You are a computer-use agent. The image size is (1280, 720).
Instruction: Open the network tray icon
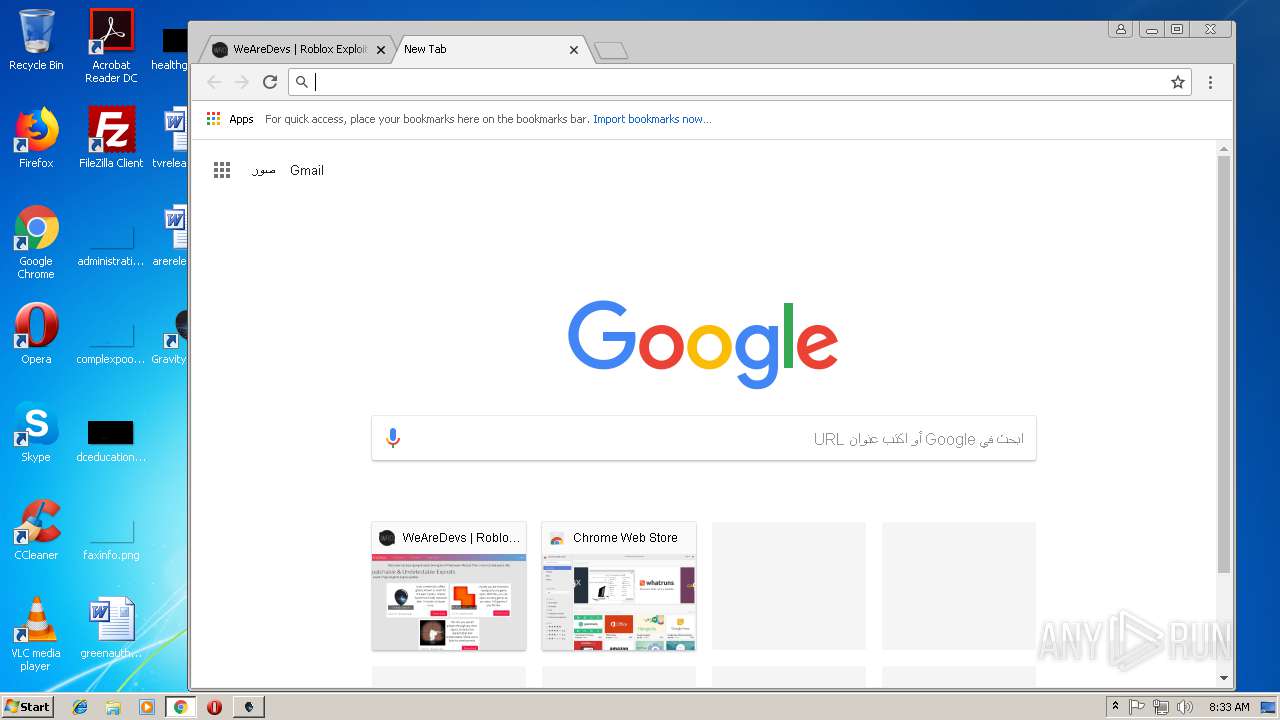[x=1161, y=707]
